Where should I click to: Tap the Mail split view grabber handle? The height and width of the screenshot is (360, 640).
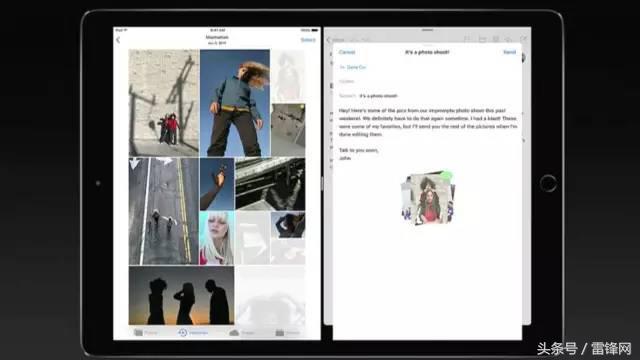click(x=427, y=30)
